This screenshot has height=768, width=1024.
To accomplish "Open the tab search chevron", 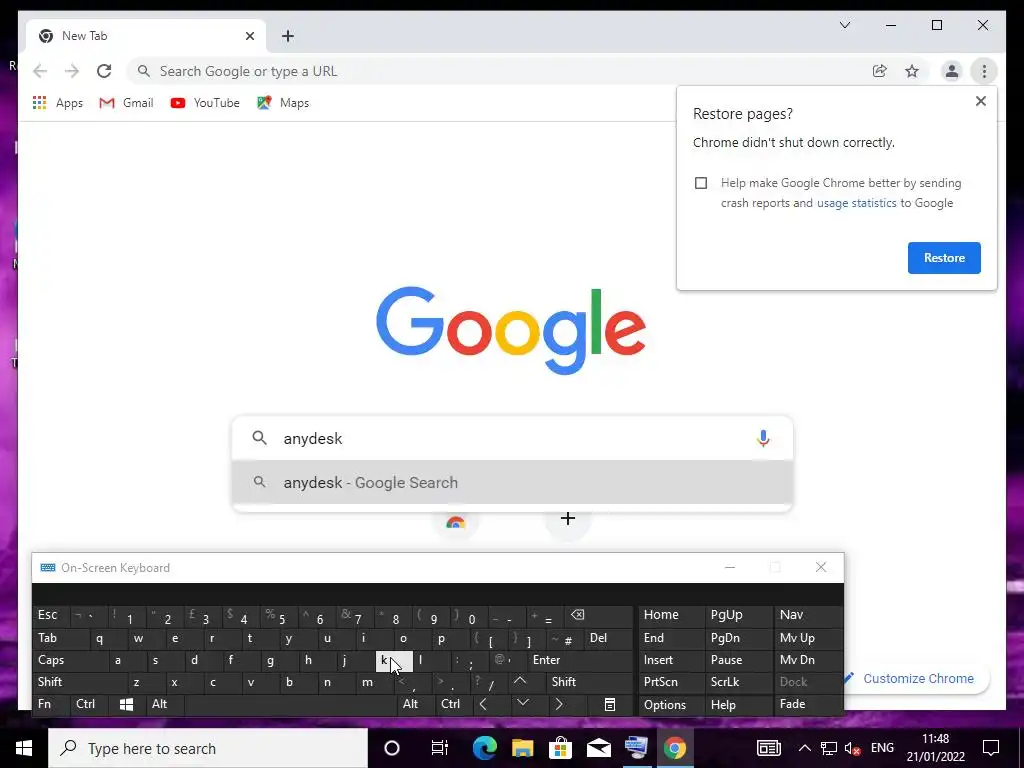I will point(844,25).
